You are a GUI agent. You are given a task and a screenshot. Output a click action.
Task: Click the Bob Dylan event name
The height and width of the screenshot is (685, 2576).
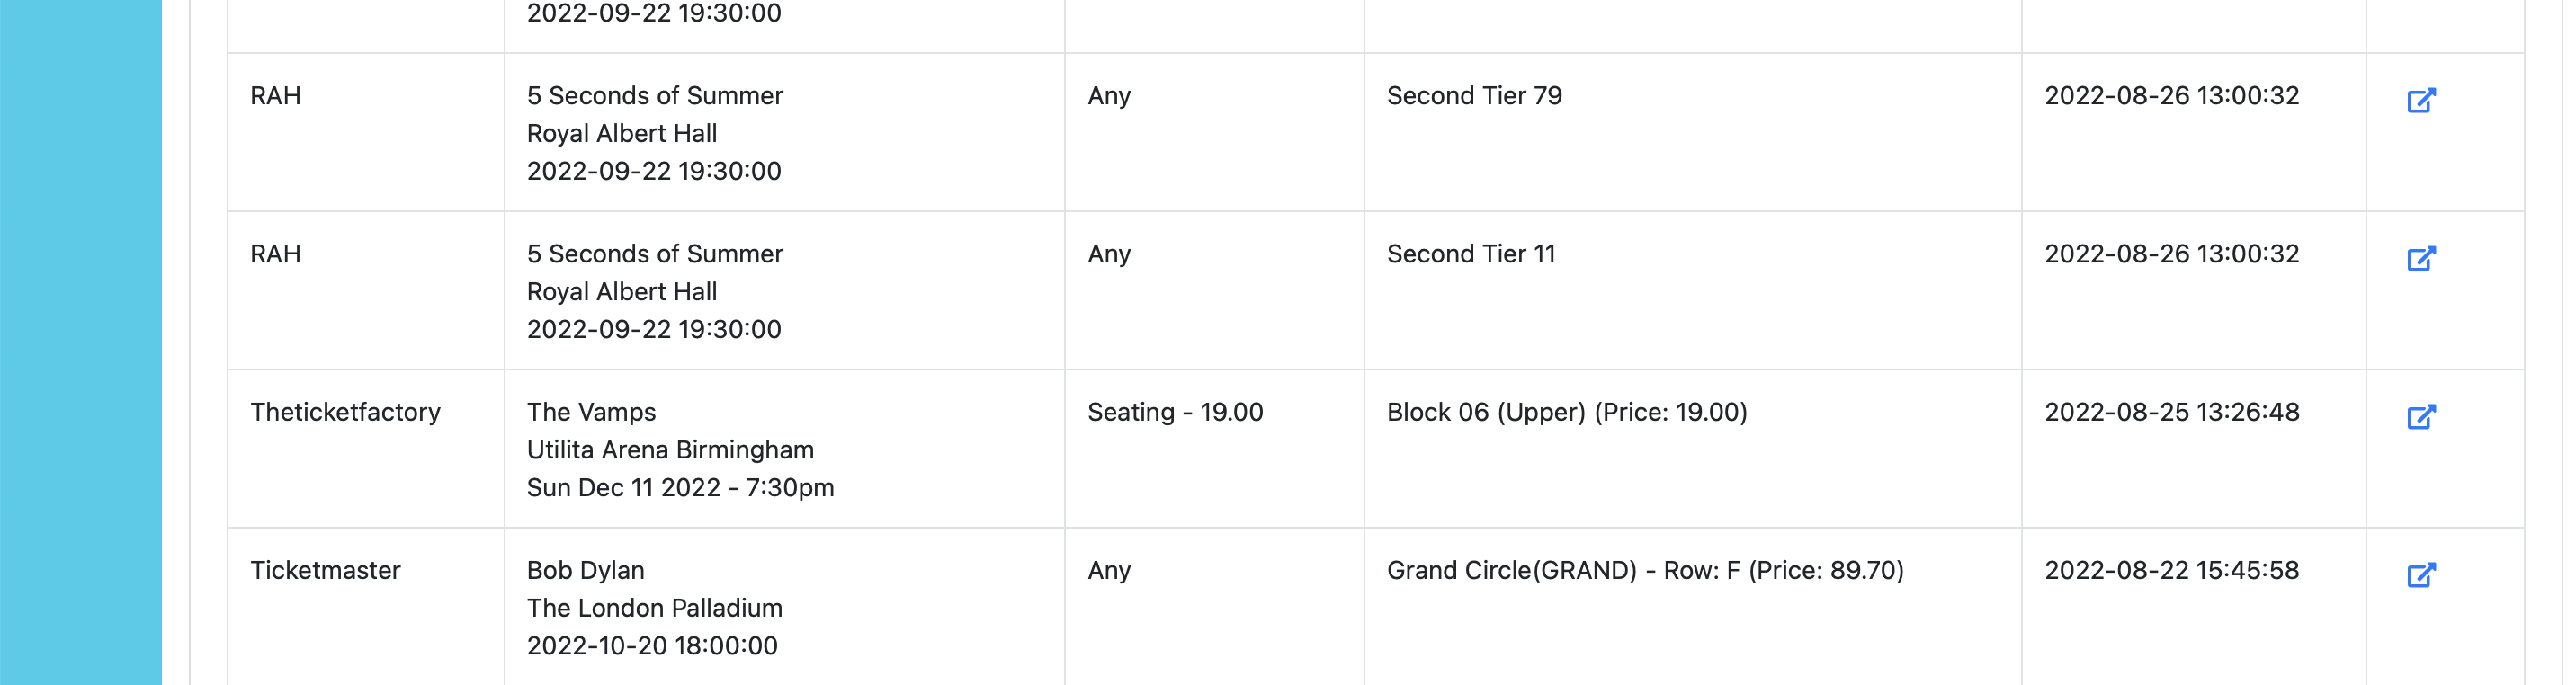pyautogui.click(x=585, y=570)
